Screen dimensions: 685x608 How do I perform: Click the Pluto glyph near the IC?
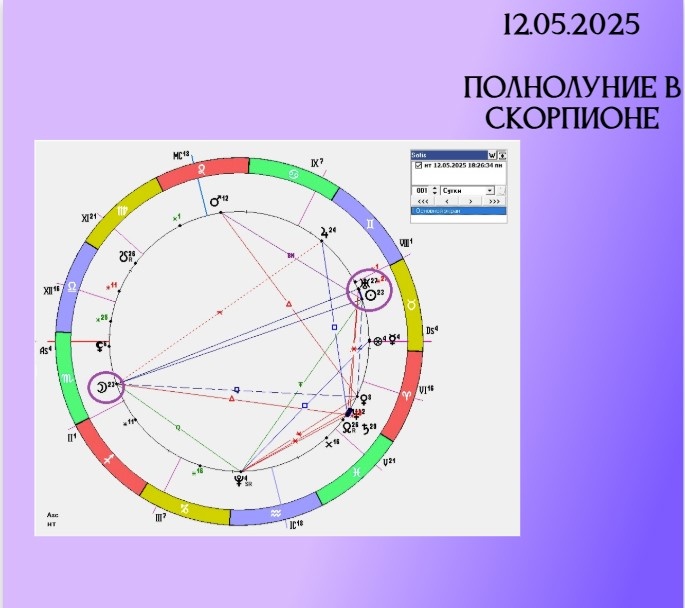pos(239,481)
